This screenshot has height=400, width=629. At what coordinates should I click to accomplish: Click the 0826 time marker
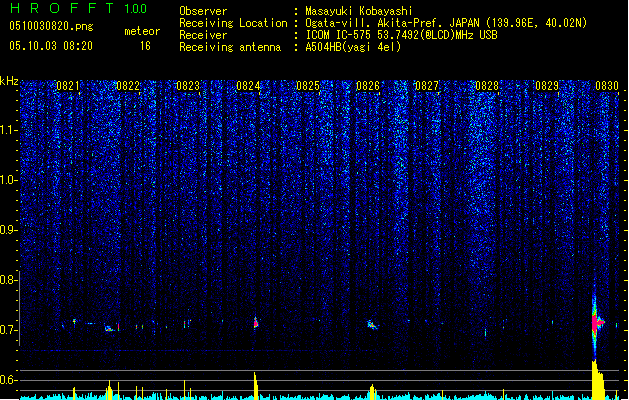(368, 86)
